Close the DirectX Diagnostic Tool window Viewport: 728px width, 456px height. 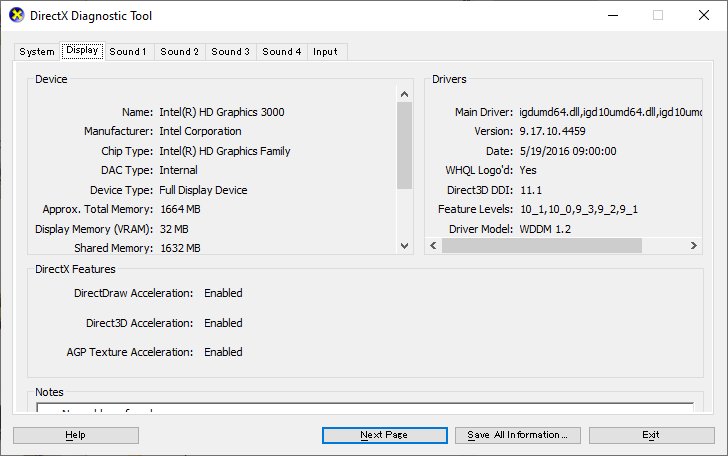pos(704,15)
